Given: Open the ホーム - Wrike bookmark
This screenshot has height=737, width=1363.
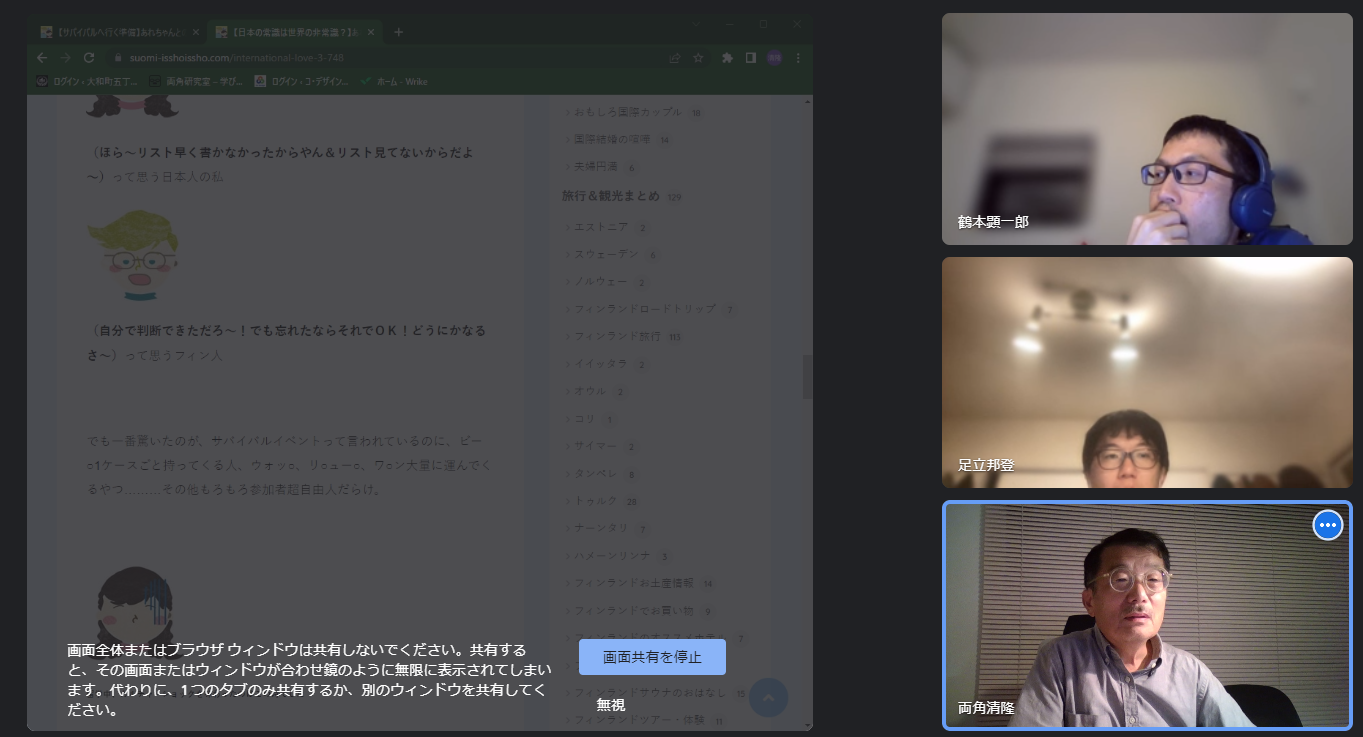Looking at the screenshot, I should point(394,81).
